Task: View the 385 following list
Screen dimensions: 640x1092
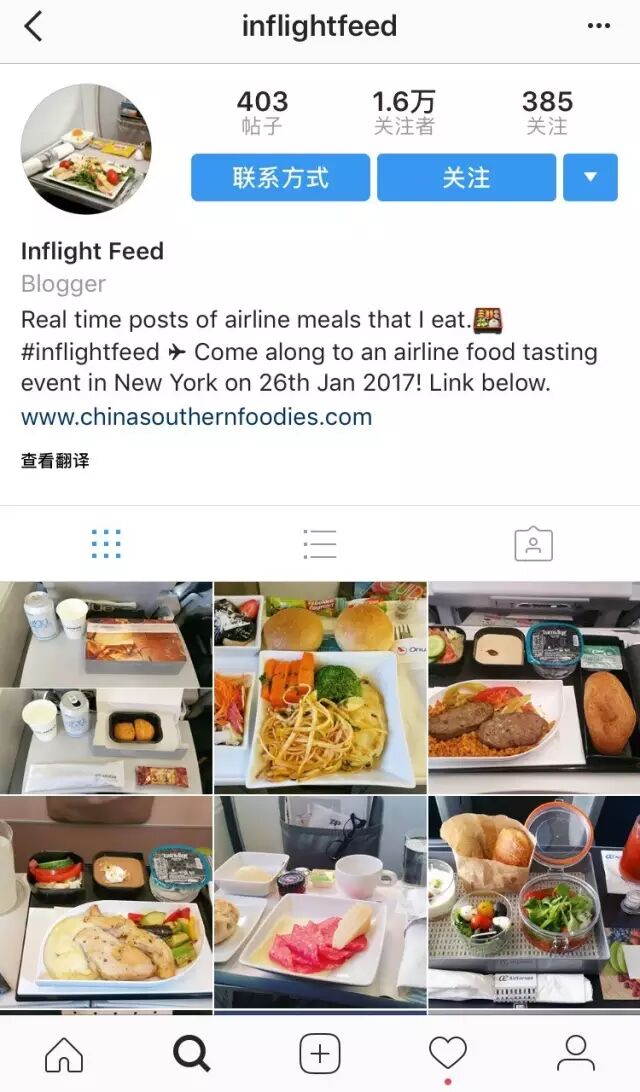Action: click(547, 112)
